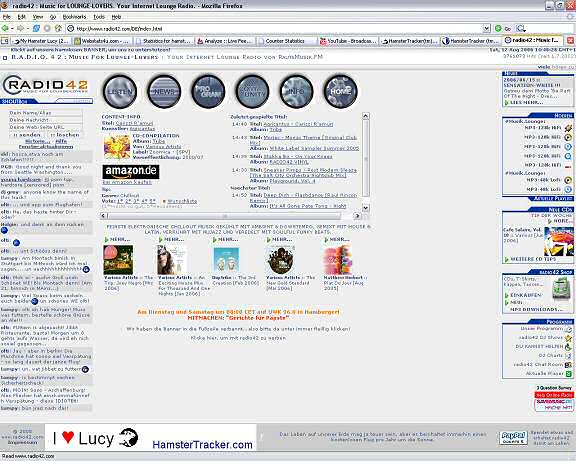Click the second MP3 48k LoFi stream icon
The image size is (576, 461).
568,190
